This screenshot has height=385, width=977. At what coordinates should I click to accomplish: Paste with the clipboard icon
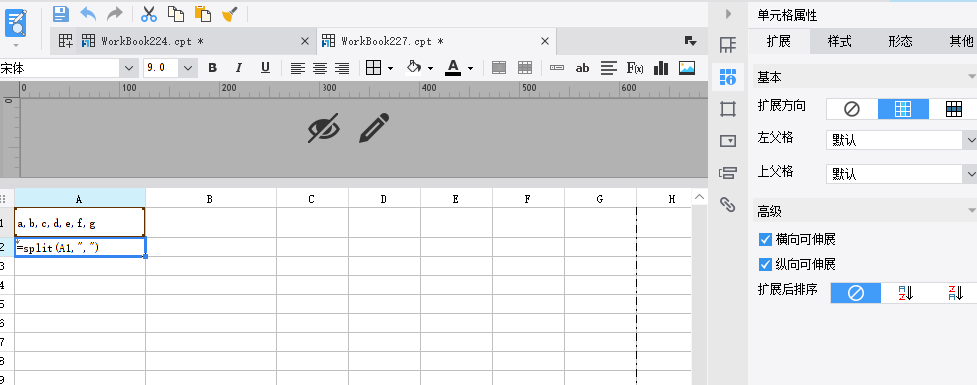203,14
